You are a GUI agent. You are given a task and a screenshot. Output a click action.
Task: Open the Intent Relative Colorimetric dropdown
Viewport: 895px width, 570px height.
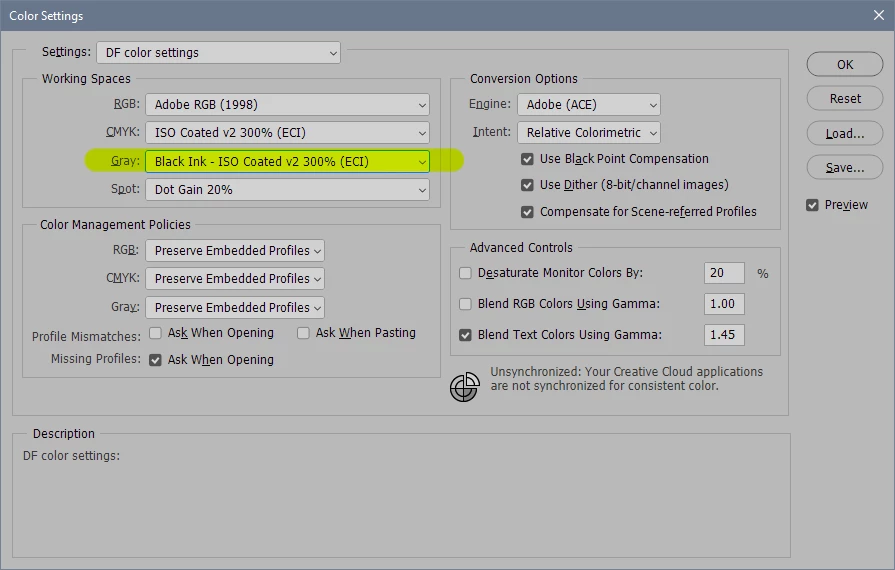tap(588, 132)
